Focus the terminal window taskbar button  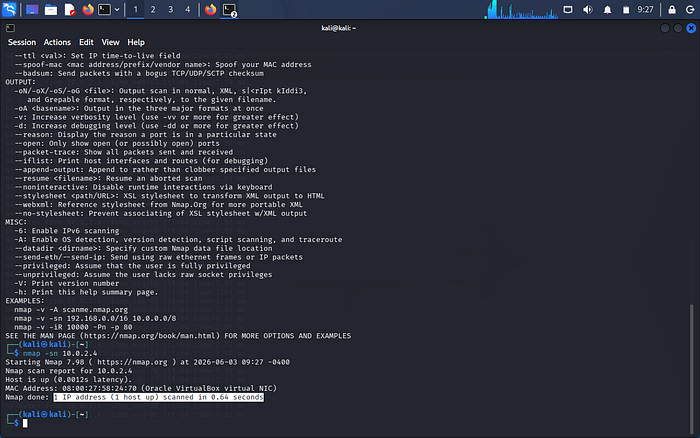[229, 10]
